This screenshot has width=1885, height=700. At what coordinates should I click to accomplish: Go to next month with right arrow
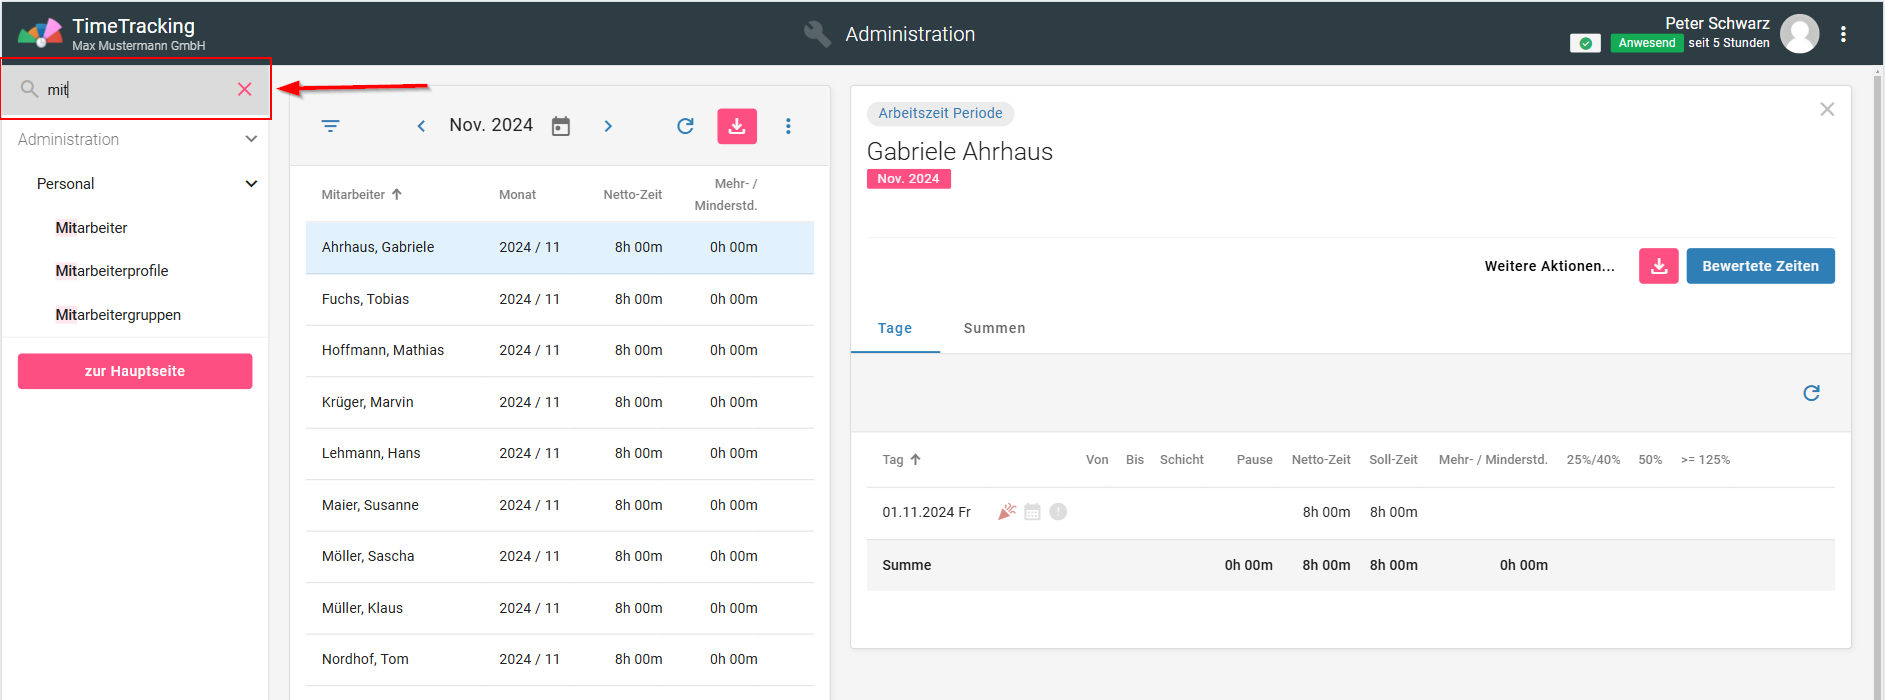[x=608, y=126]
